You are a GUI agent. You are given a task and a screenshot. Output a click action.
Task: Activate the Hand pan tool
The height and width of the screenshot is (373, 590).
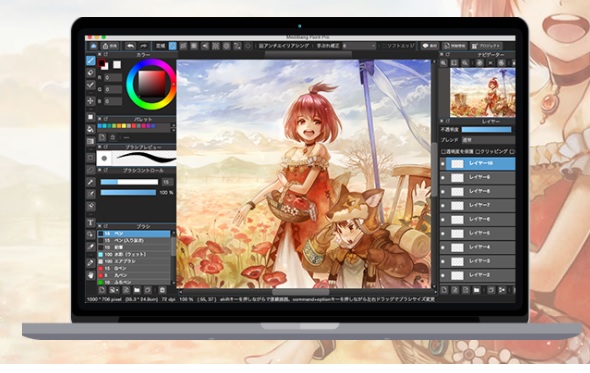point(91,275)
